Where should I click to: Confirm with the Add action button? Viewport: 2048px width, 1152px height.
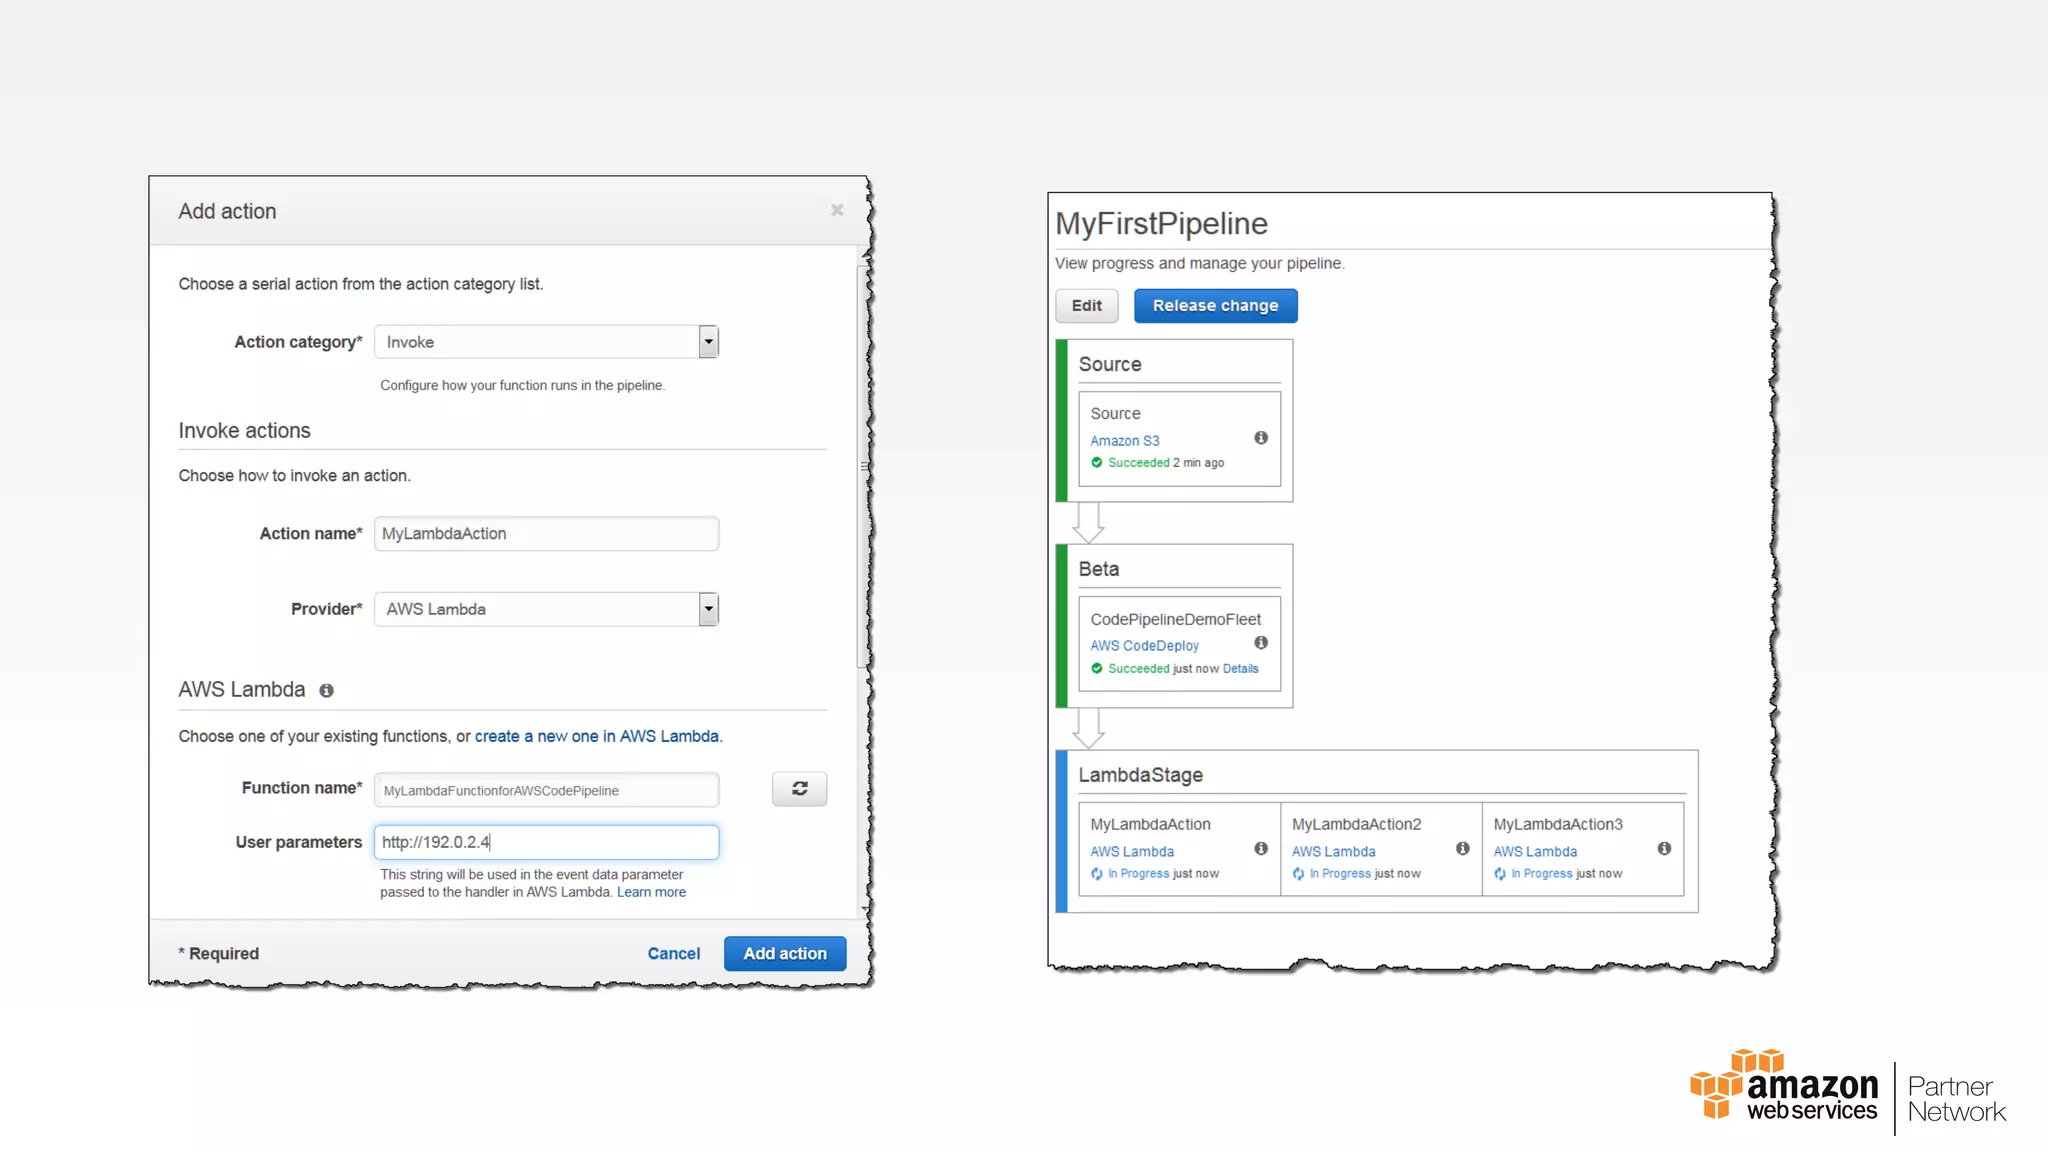pos(785,953)
